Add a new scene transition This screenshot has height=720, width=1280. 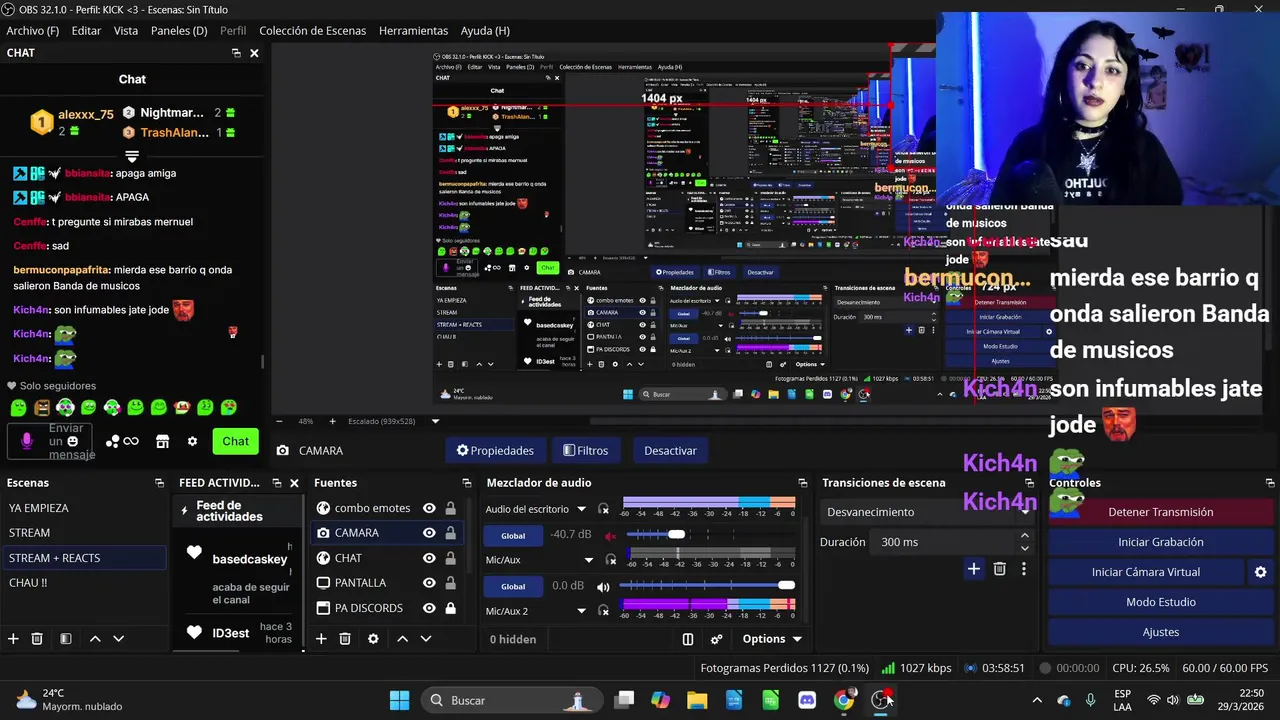973,569
